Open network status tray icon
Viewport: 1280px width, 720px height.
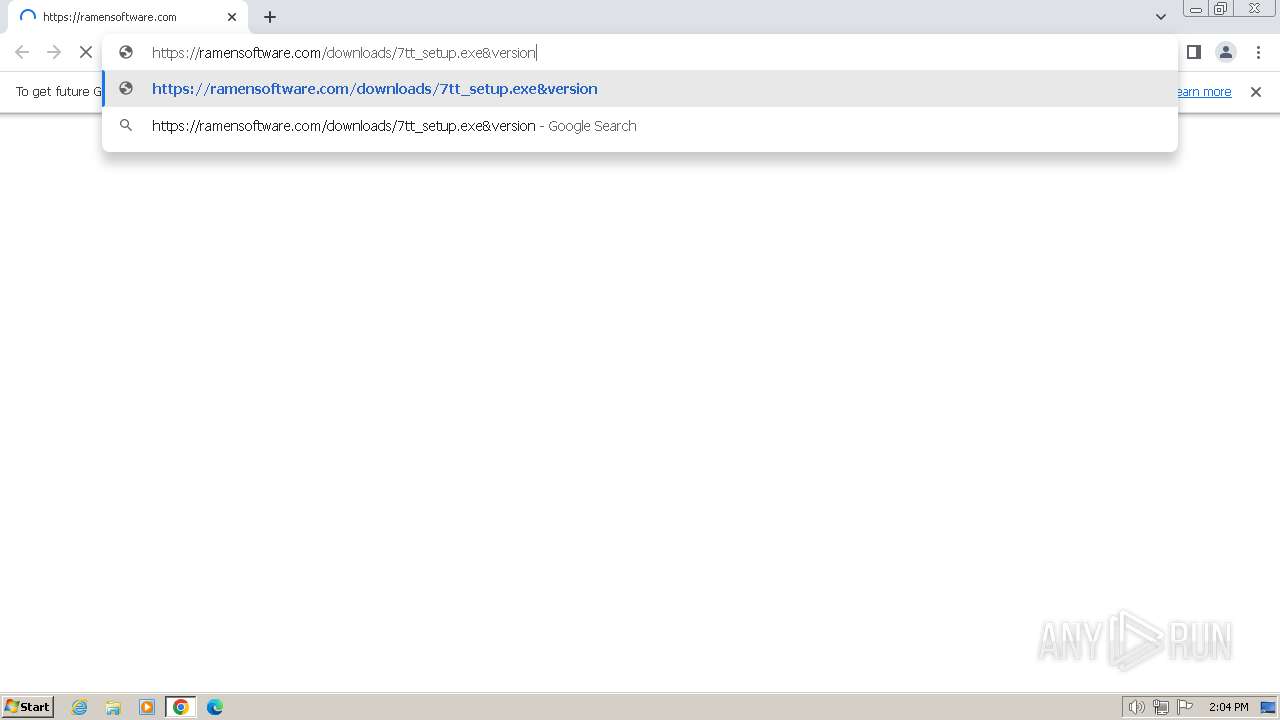pos(1161,707)
